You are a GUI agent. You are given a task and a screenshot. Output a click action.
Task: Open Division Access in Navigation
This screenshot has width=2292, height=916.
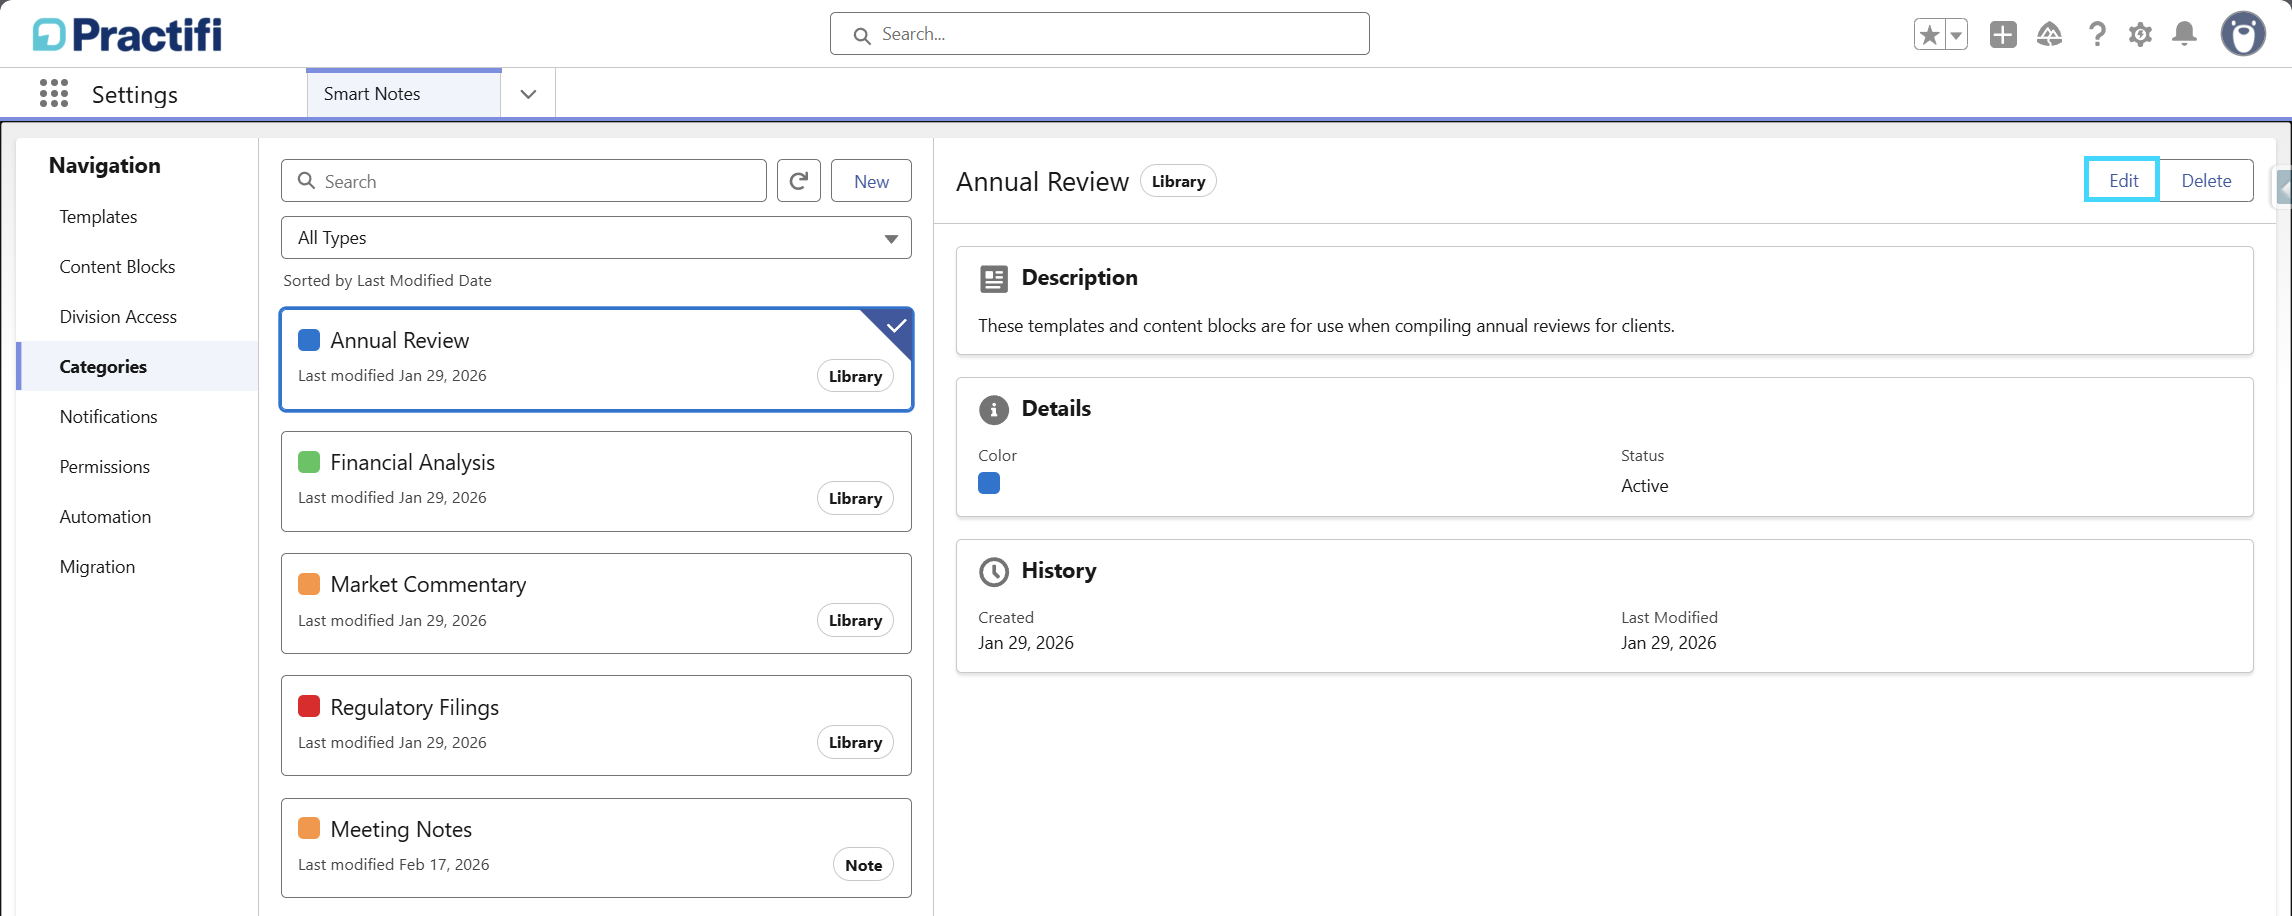118,317
